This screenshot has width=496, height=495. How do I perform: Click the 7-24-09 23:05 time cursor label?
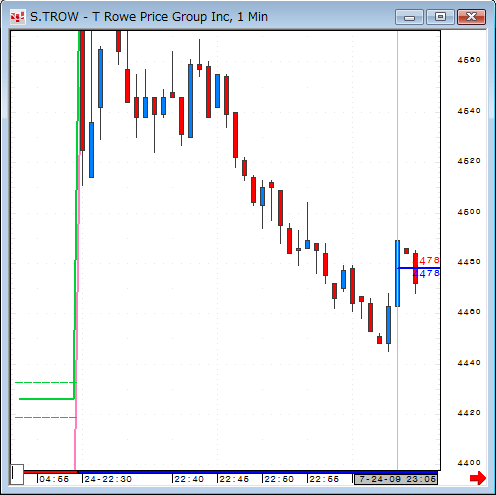pyautogui.click(x=396, y=479)
